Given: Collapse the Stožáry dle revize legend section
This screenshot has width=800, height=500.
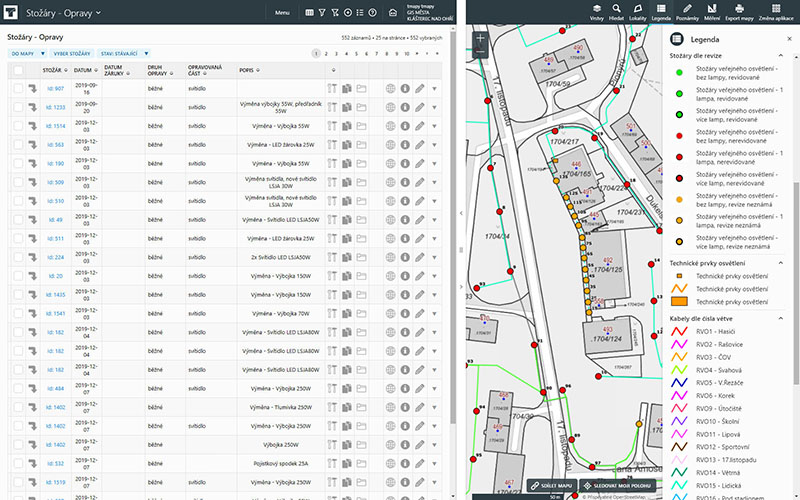Looking at the screenshot, I should (x=780, y=55).
